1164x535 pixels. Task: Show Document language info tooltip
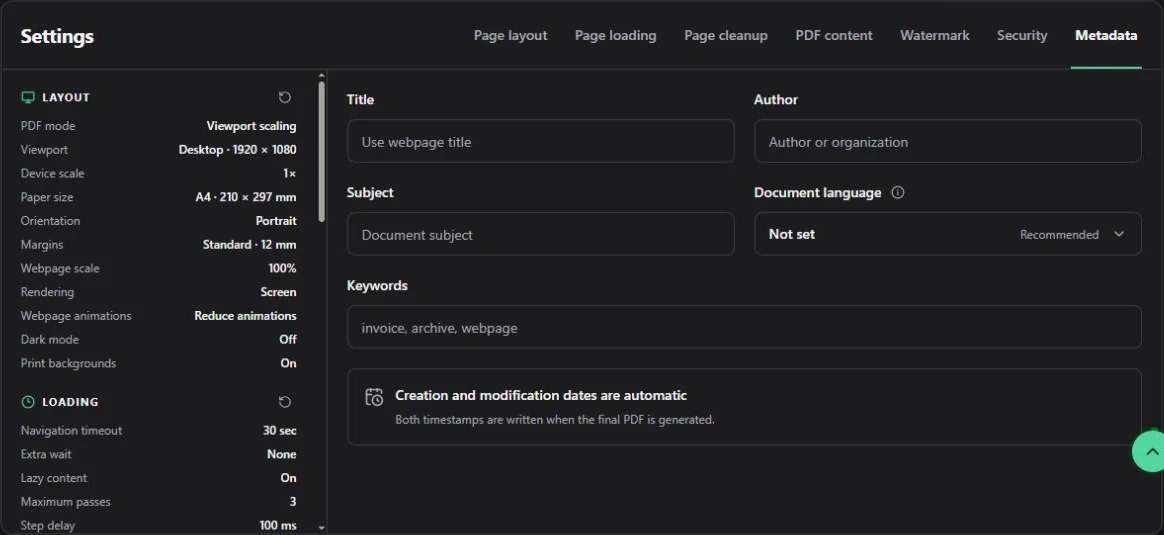click(x=897, y=192)
